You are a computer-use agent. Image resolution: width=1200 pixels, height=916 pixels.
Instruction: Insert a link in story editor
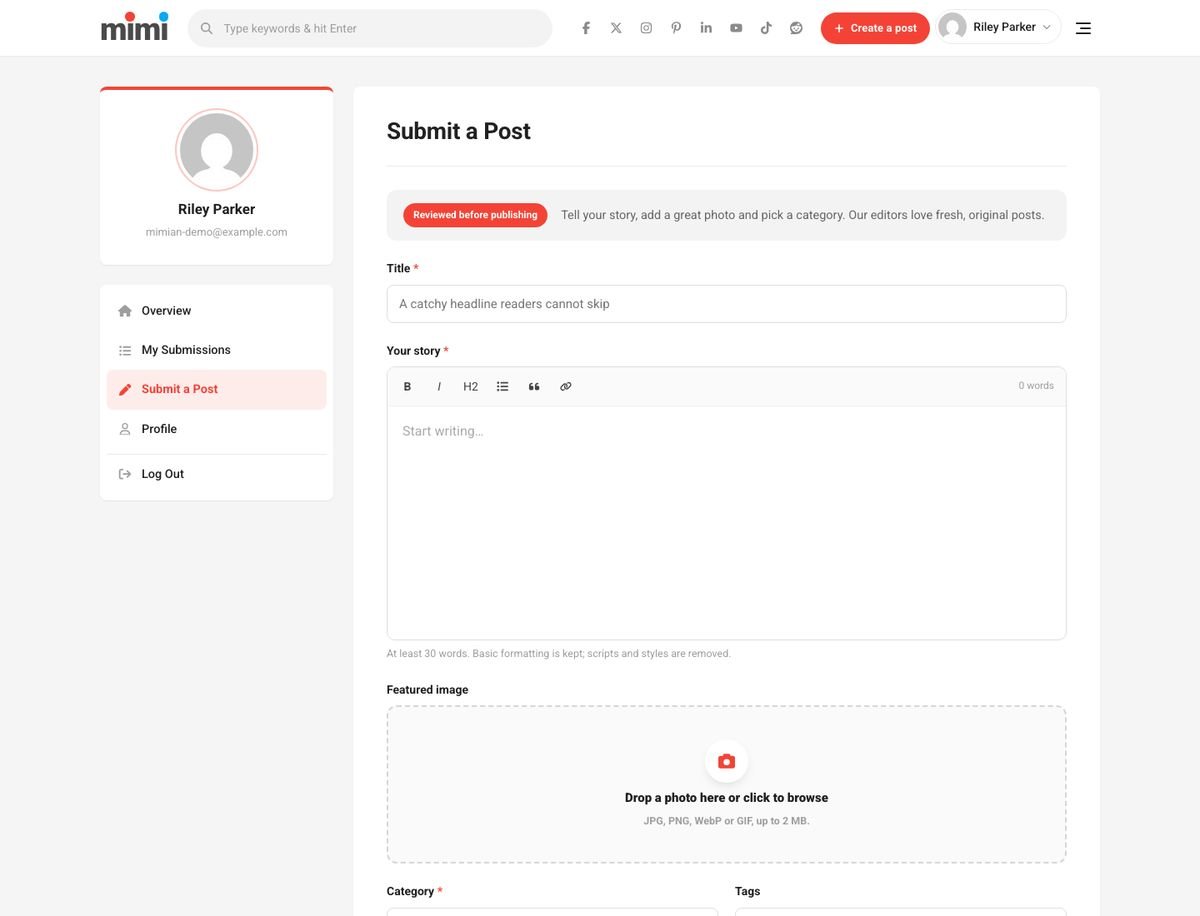[x=566, y=386]
